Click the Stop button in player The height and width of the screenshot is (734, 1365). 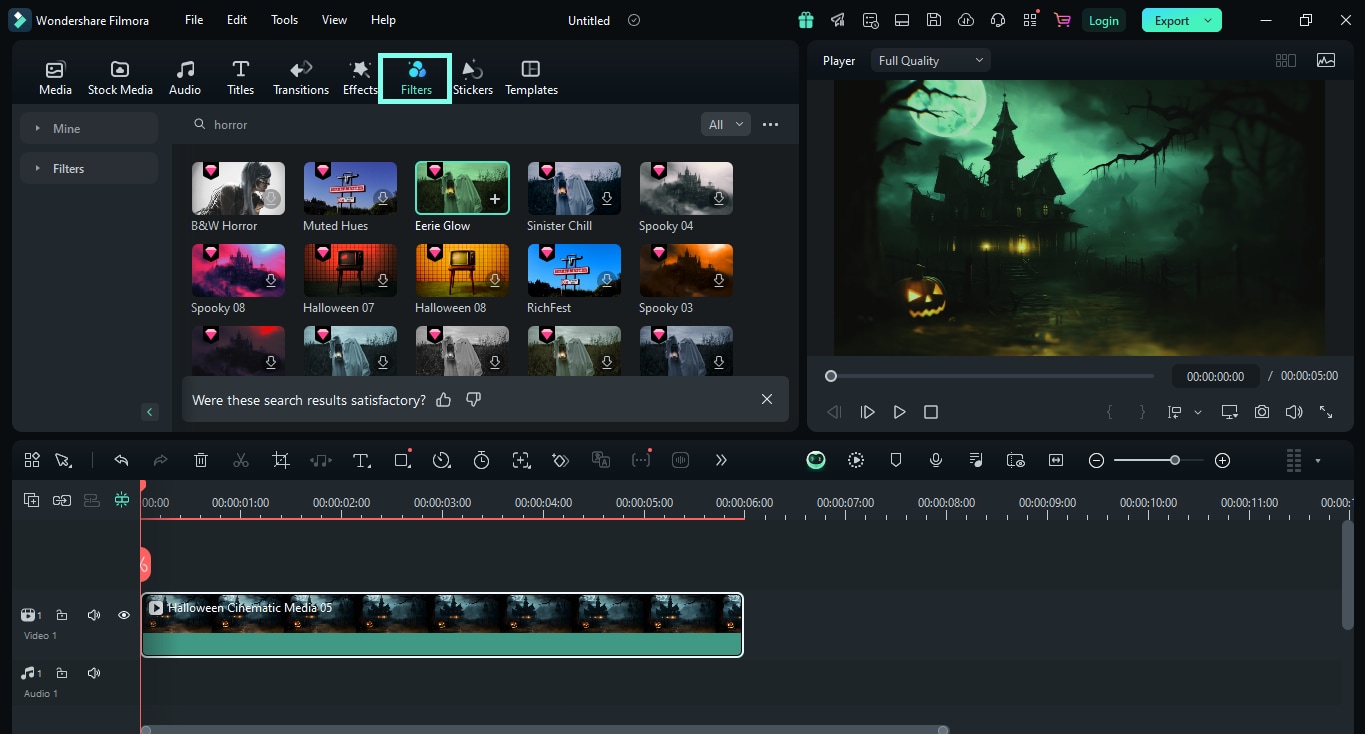point(931,412)
